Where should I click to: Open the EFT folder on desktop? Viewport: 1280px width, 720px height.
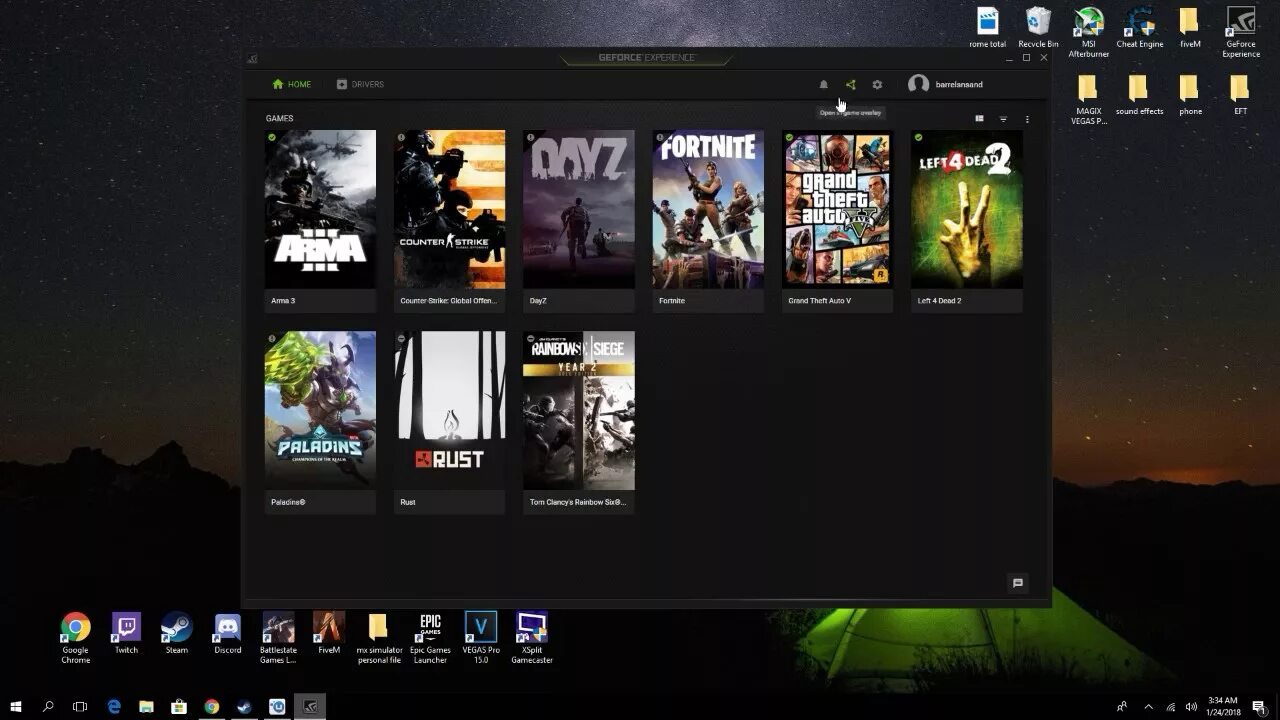pyautogui.click(x=1241, y=96)
